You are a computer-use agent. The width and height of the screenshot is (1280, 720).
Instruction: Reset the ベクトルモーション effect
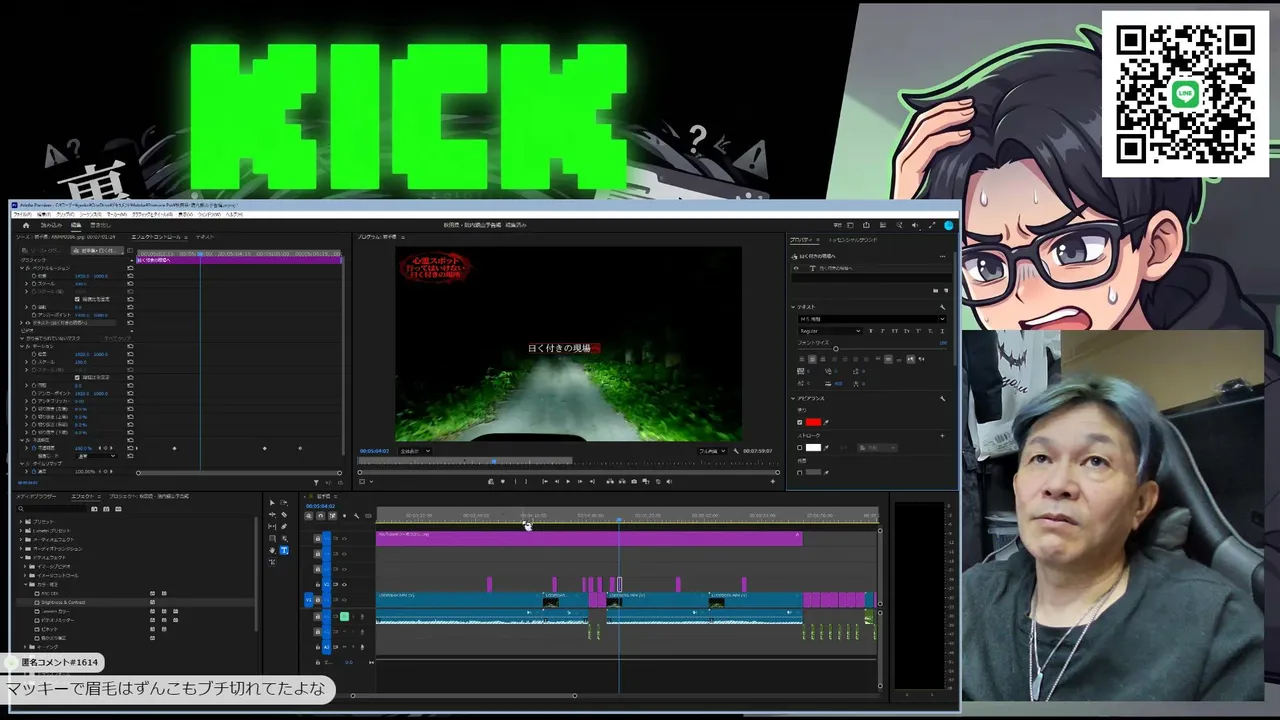pos(130,268)
